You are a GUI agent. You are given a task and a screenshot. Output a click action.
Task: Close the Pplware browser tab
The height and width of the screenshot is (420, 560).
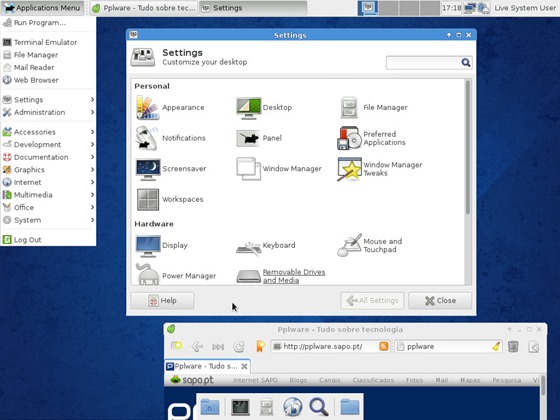click(244, 366)
